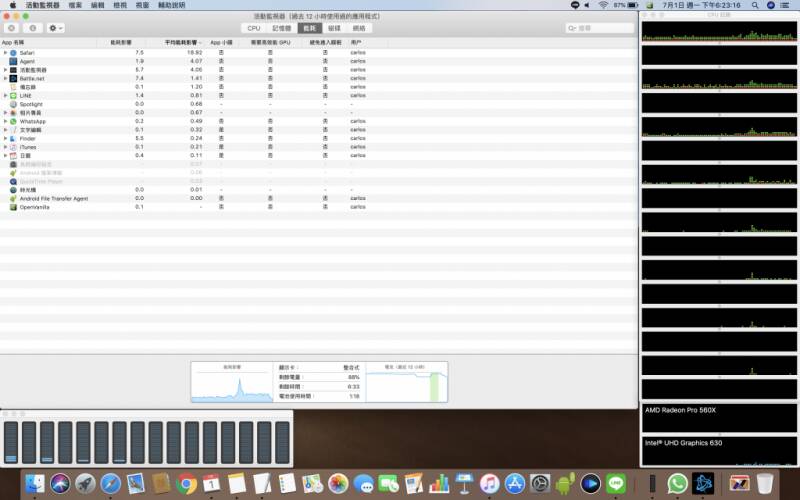This screenshot has width=800, height=500.
Task: Open the gear action menu in toolbar
Action: point(56,28)
